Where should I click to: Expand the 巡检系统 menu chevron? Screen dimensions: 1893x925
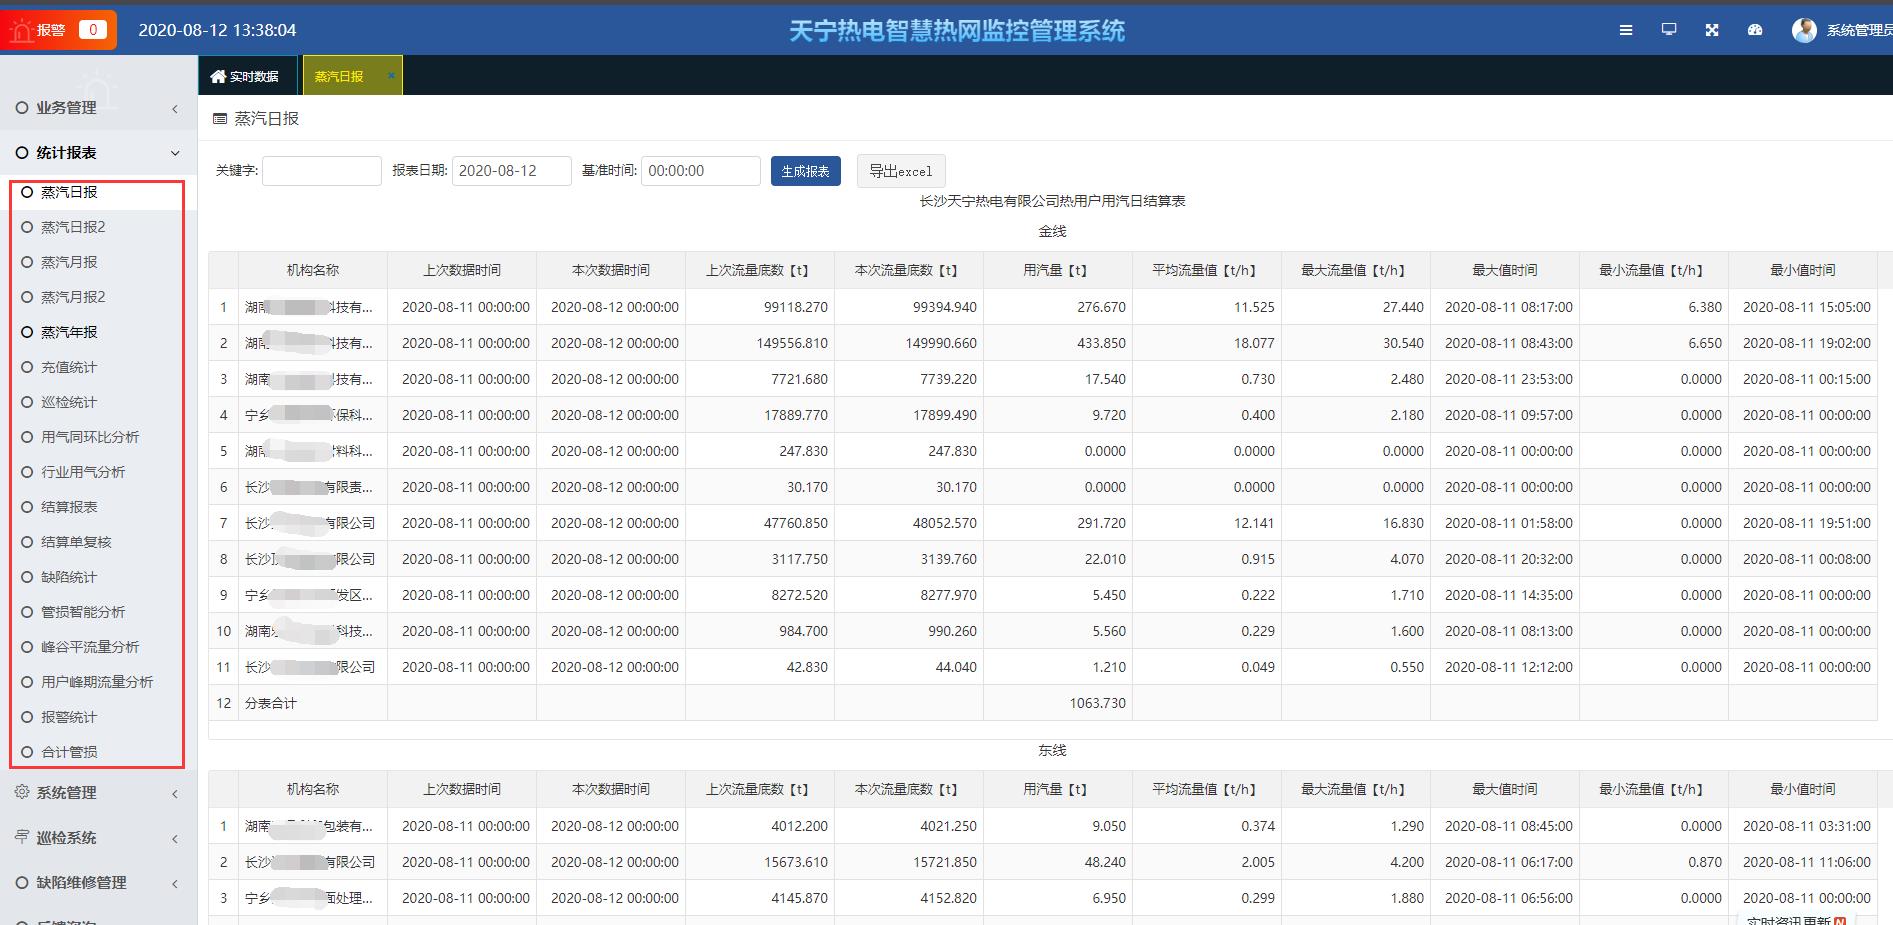175,838
